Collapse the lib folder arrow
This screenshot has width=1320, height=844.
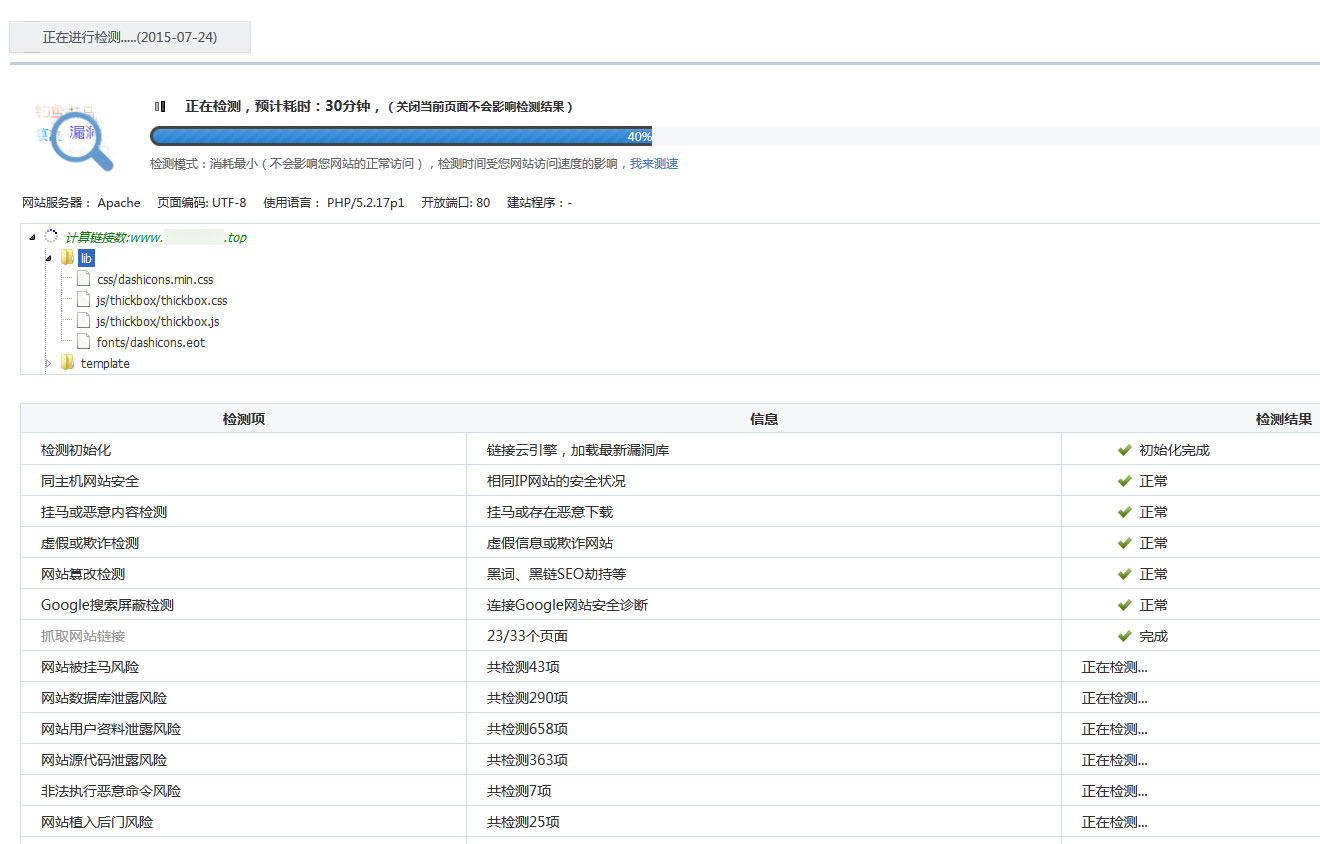(48, 259)
